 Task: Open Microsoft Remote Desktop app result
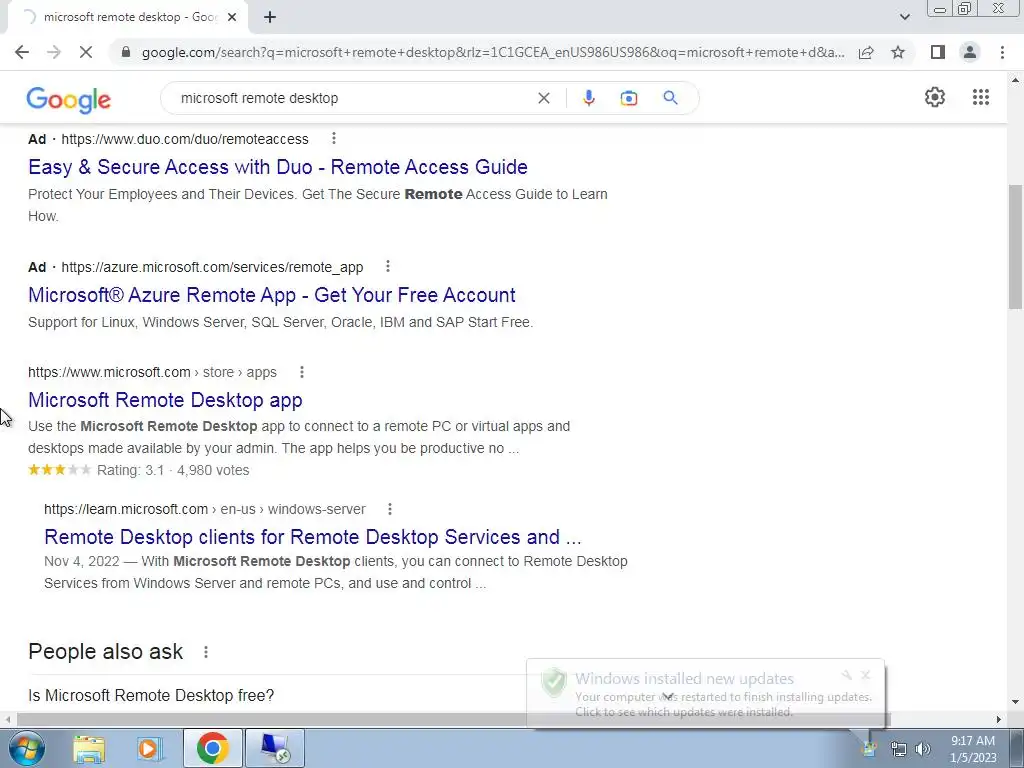[x=165, y=400]
